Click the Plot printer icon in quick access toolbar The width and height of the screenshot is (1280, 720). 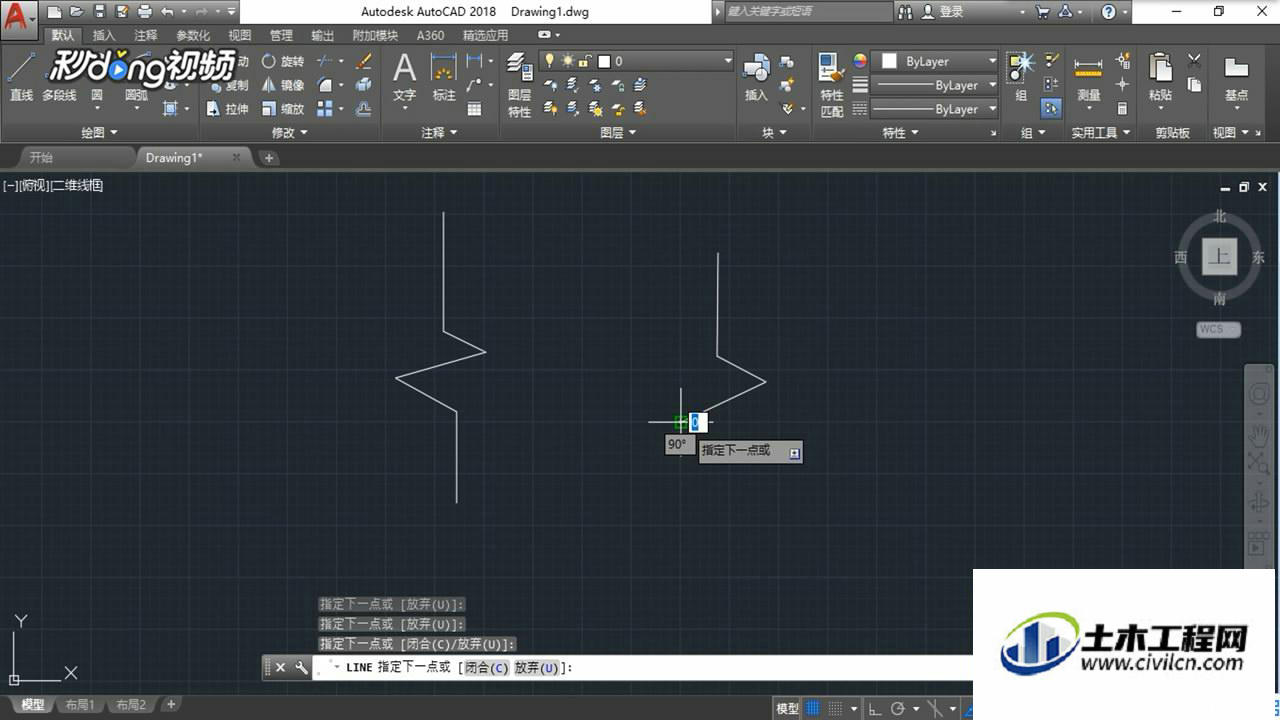point(145,12)
